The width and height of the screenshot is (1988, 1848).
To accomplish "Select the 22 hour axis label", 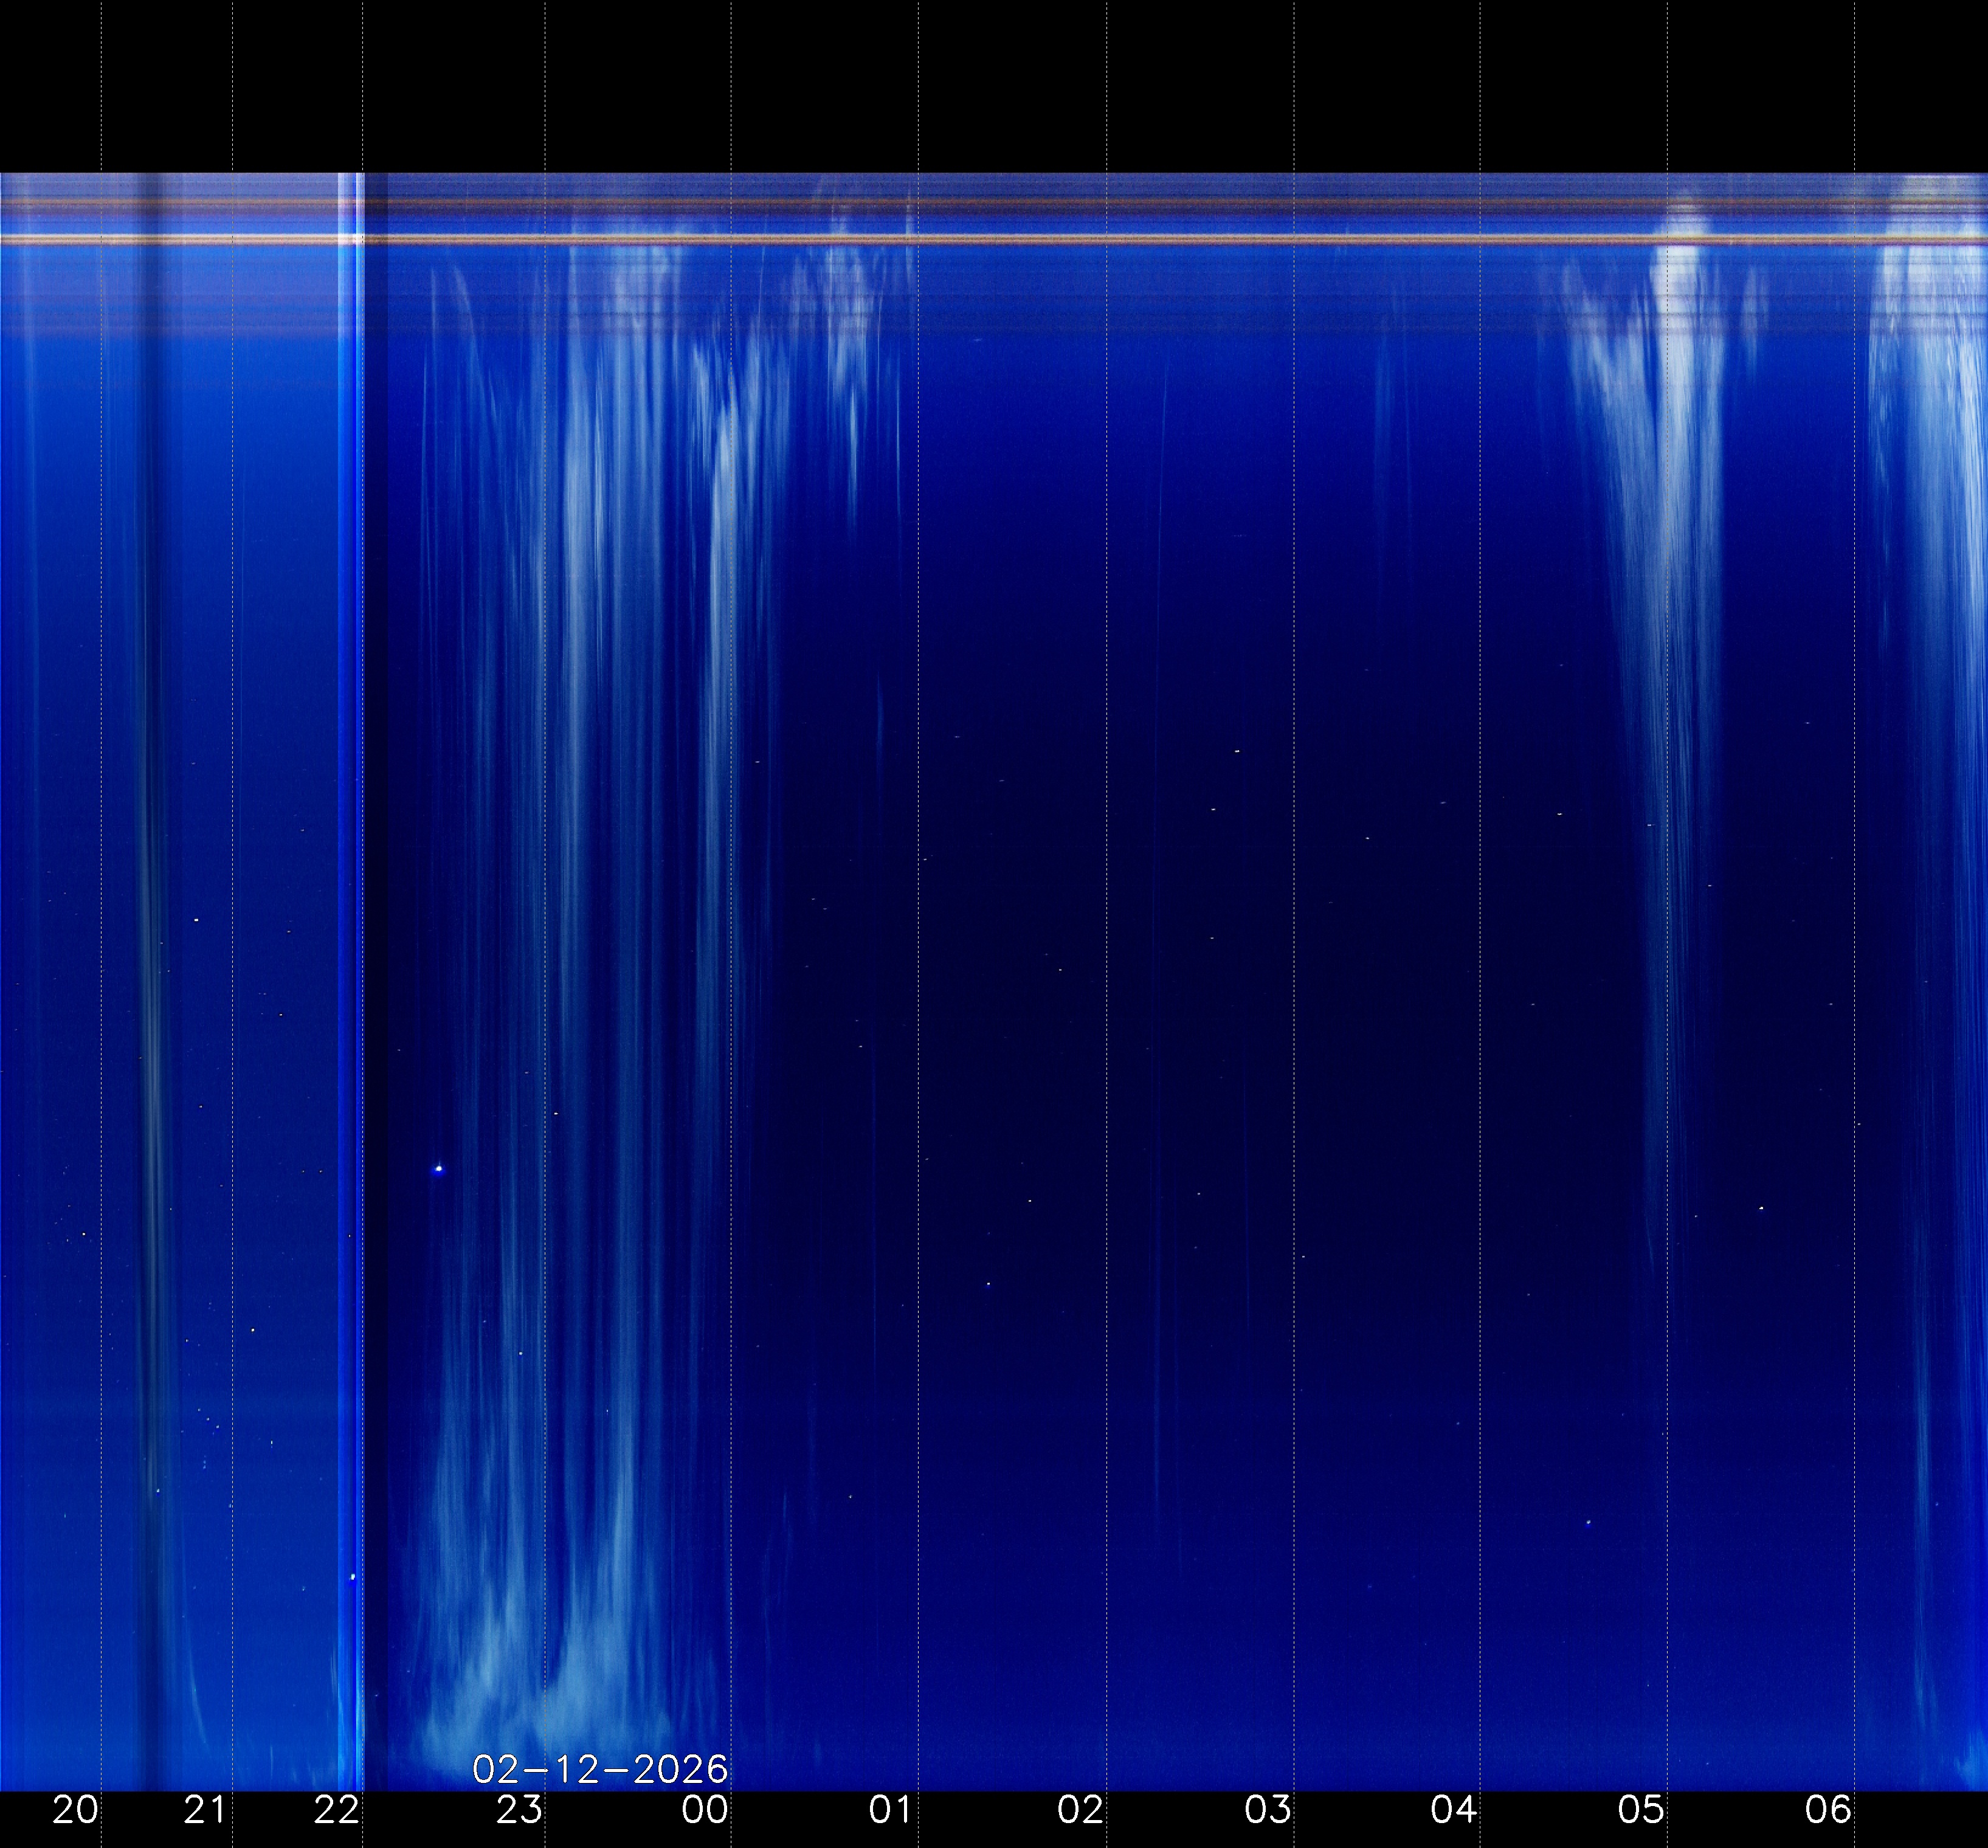I will 336,1809.
